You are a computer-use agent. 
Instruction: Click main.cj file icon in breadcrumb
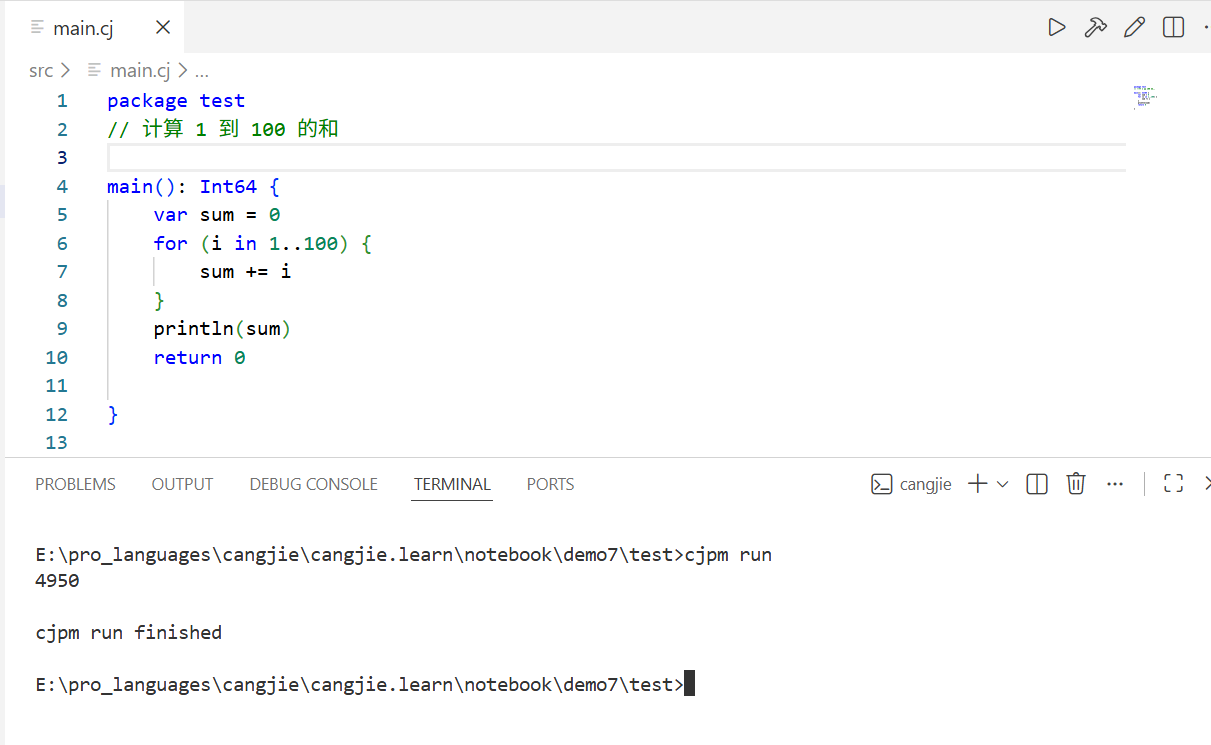coord(95,70)
